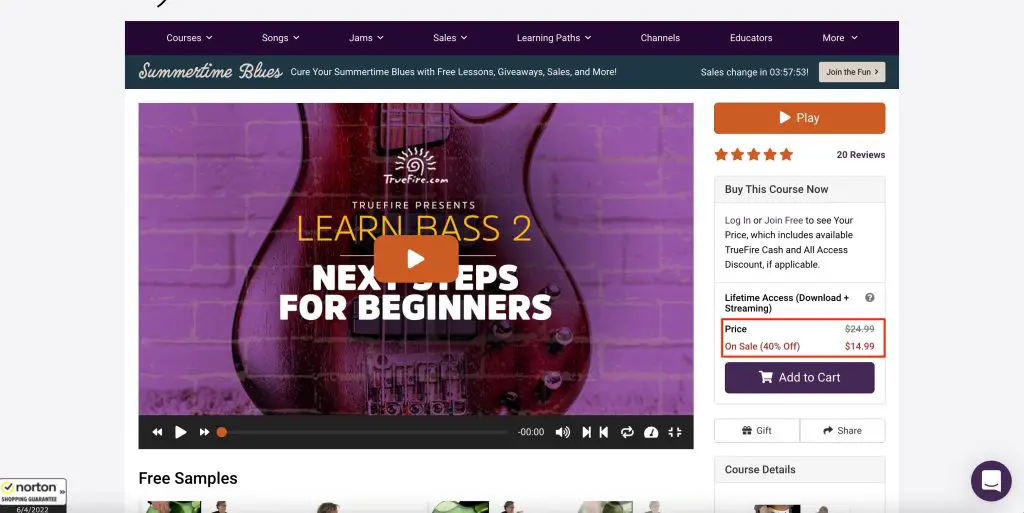Click the Course Details header
The image size is (1024, 513).
799,470
